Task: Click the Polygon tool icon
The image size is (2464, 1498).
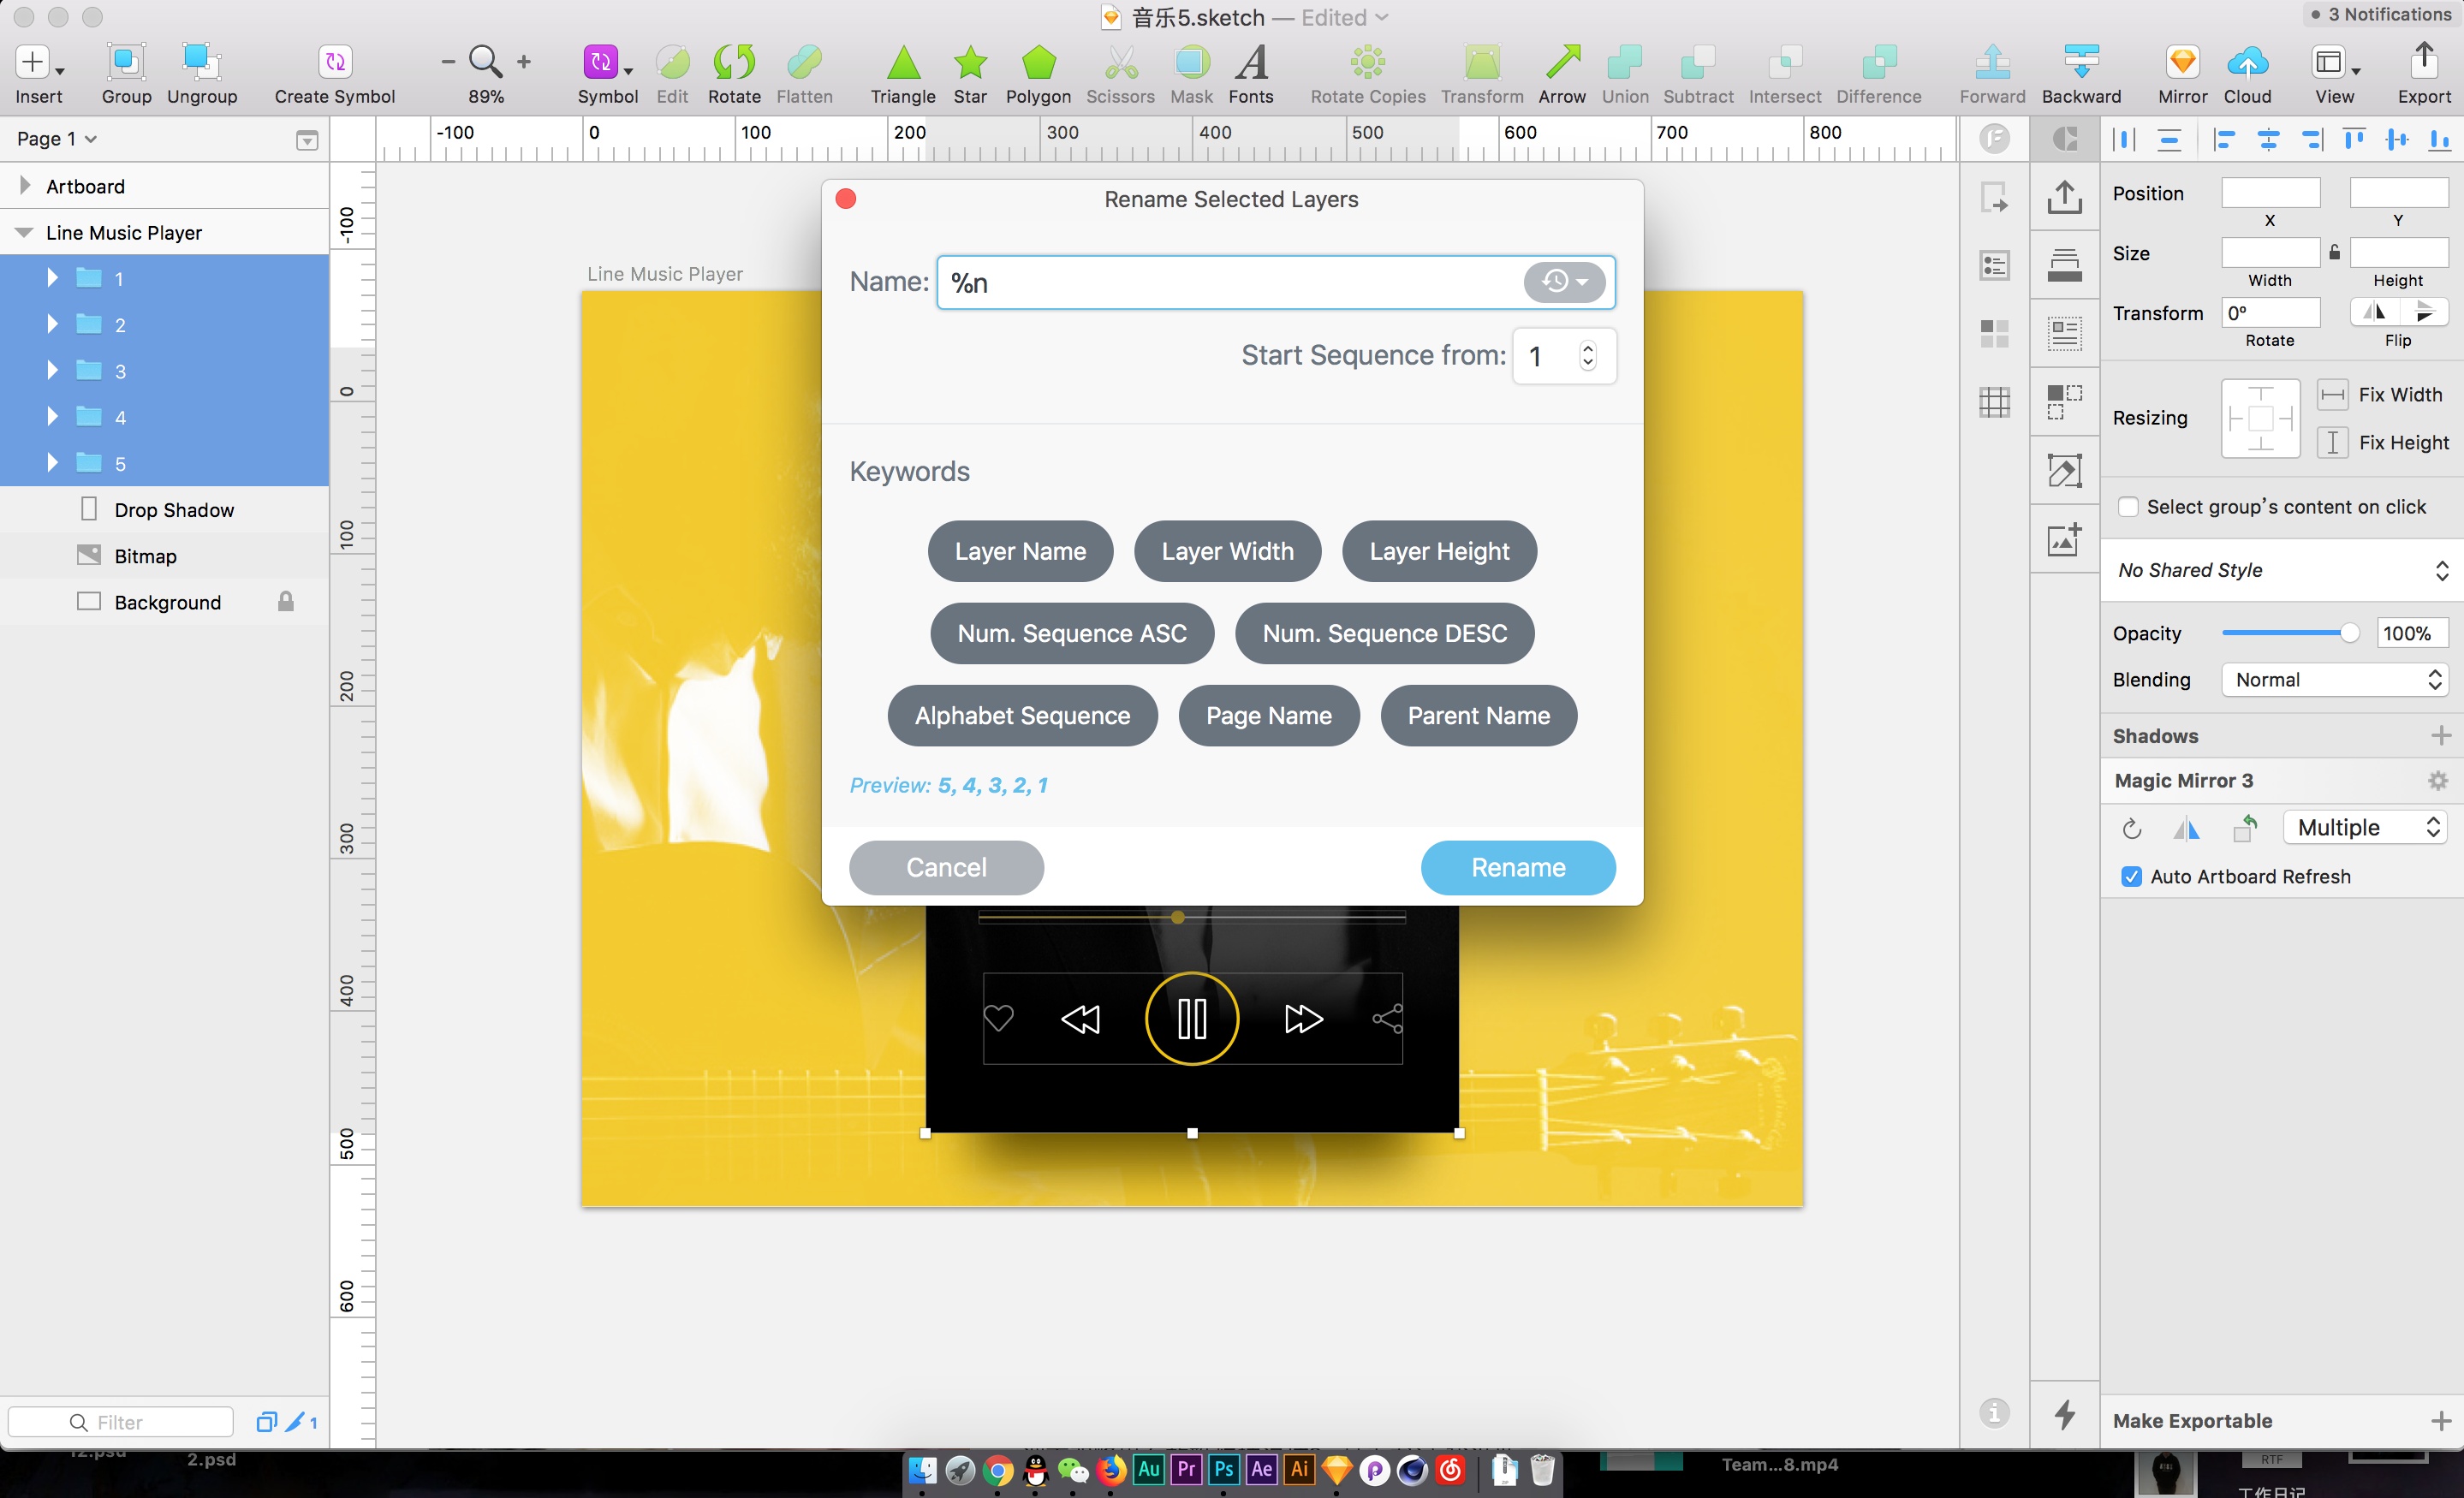Action: [x=1038, y=63]
